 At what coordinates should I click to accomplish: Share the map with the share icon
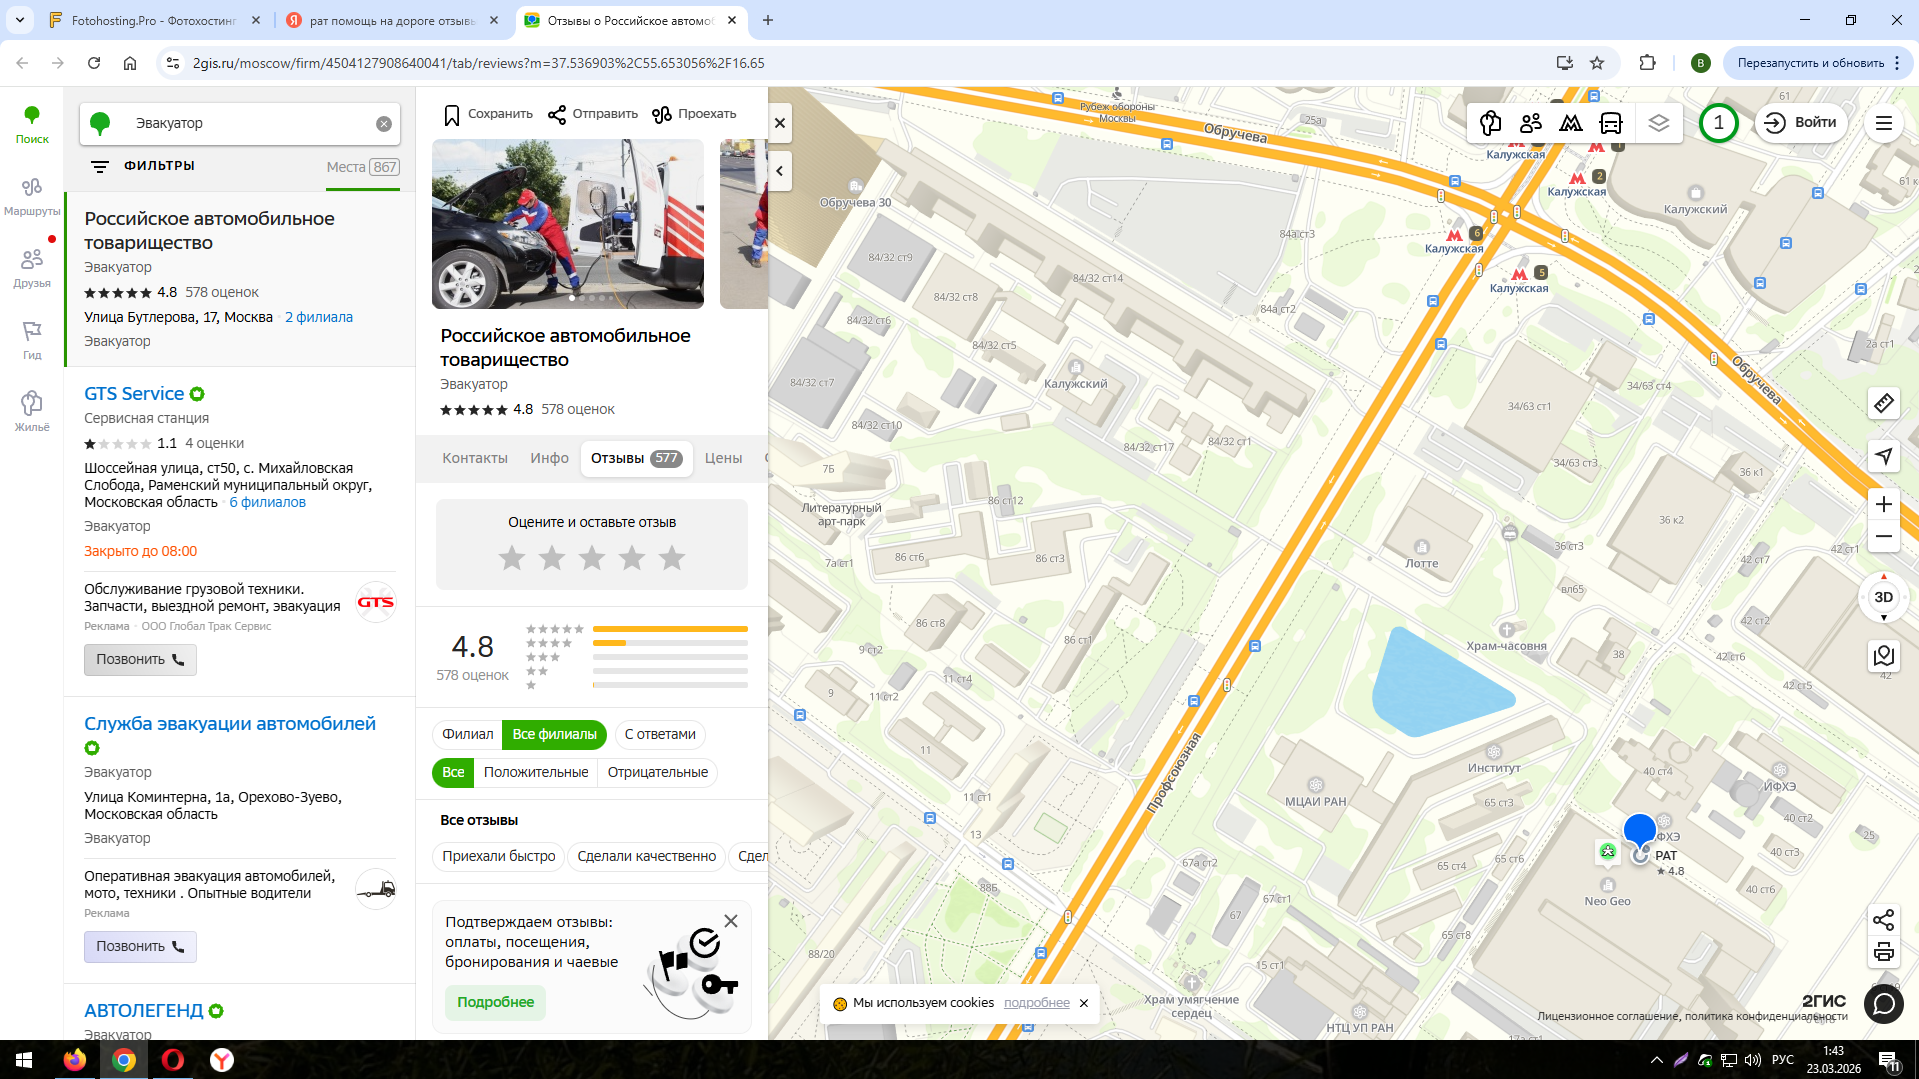pyautogui.click(x=1884, y=920)
